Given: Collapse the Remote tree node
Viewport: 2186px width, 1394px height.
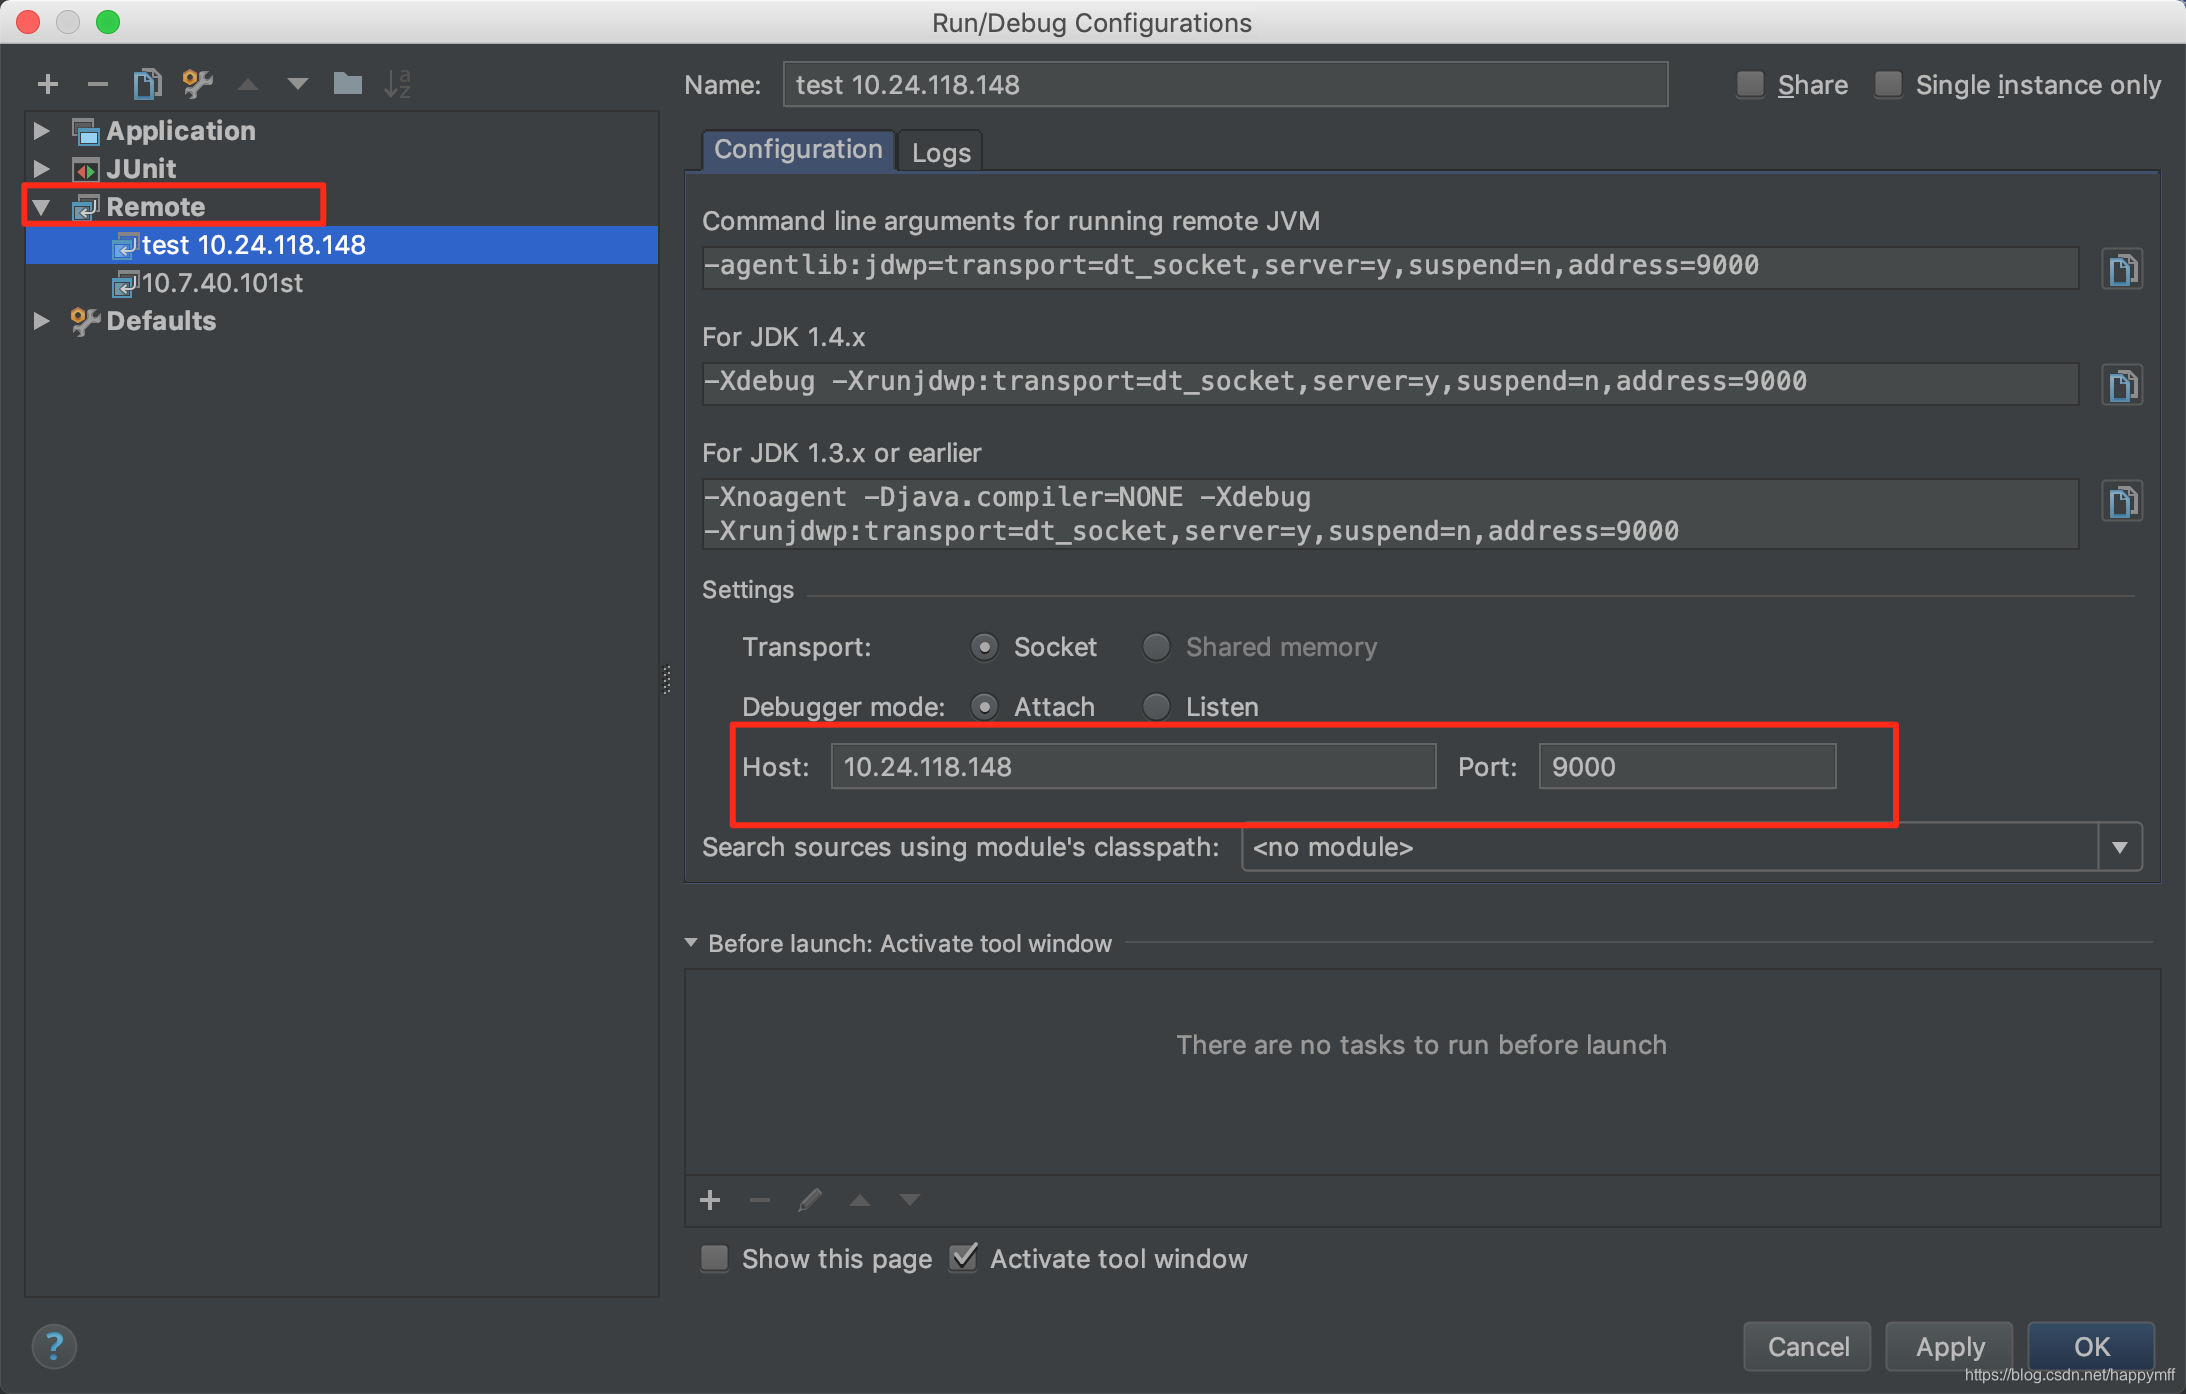Looking at the screenshot, I should pos(41,207).
